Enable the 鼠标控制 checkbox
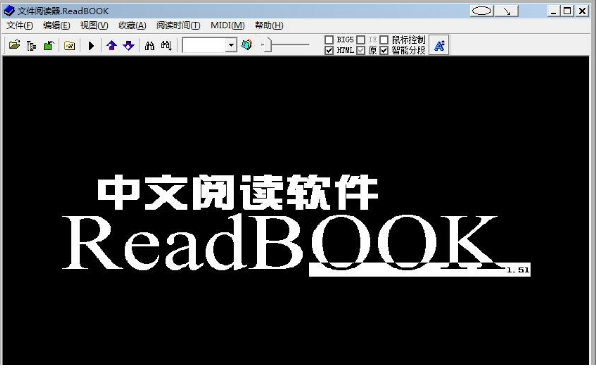Image resolution: width=596 pixels, height=379 pixels. coord(384,40)
